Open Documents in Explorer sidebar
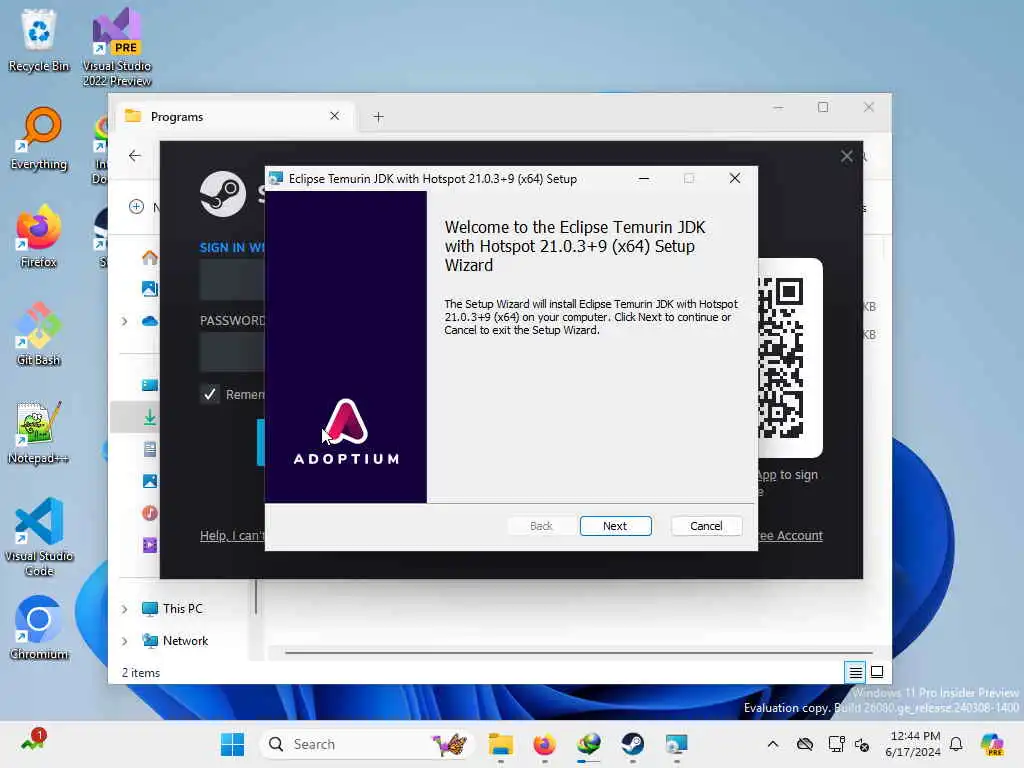 [x=150, y=449]
